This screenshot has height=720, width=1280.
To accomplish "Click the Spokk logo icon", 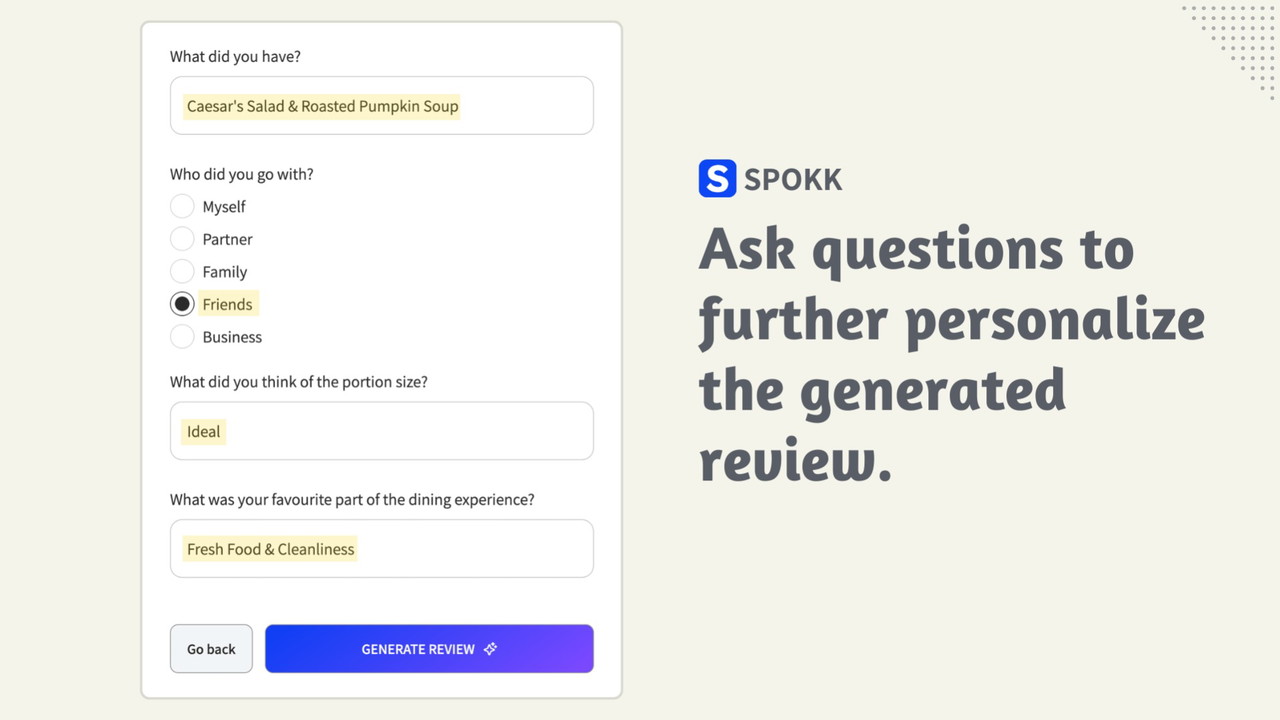I will coord(717,179).
